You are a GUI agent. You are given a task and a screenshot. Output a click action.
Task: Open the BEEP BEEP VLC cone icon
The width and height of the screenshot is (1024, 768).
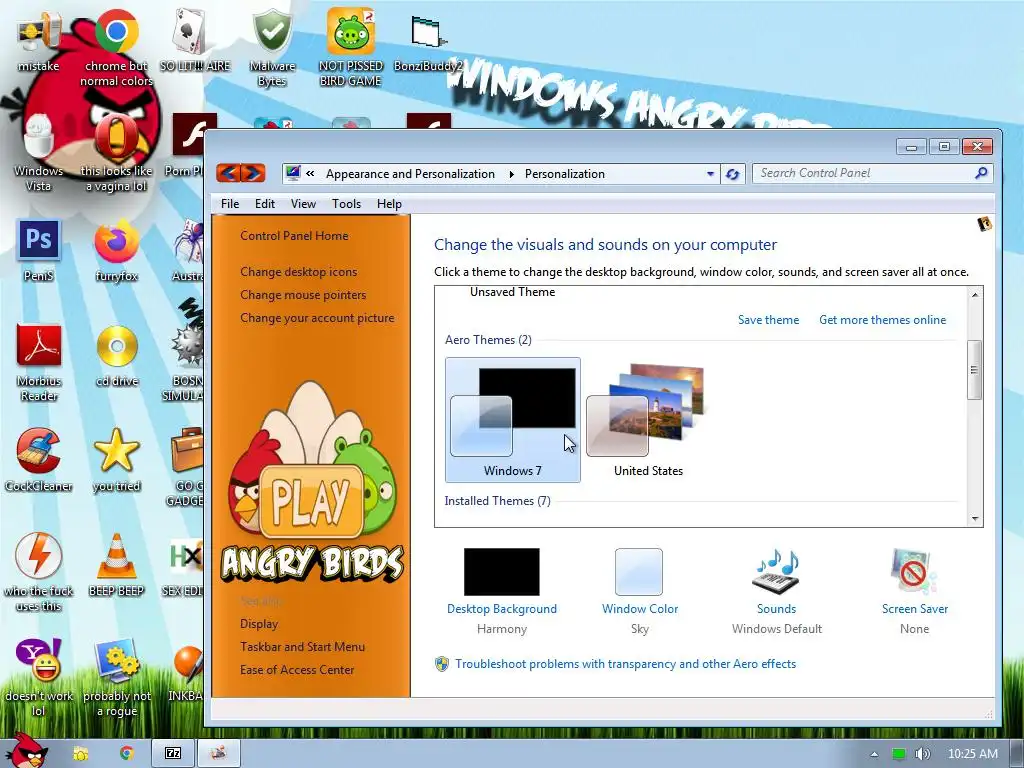click(116, 556)
